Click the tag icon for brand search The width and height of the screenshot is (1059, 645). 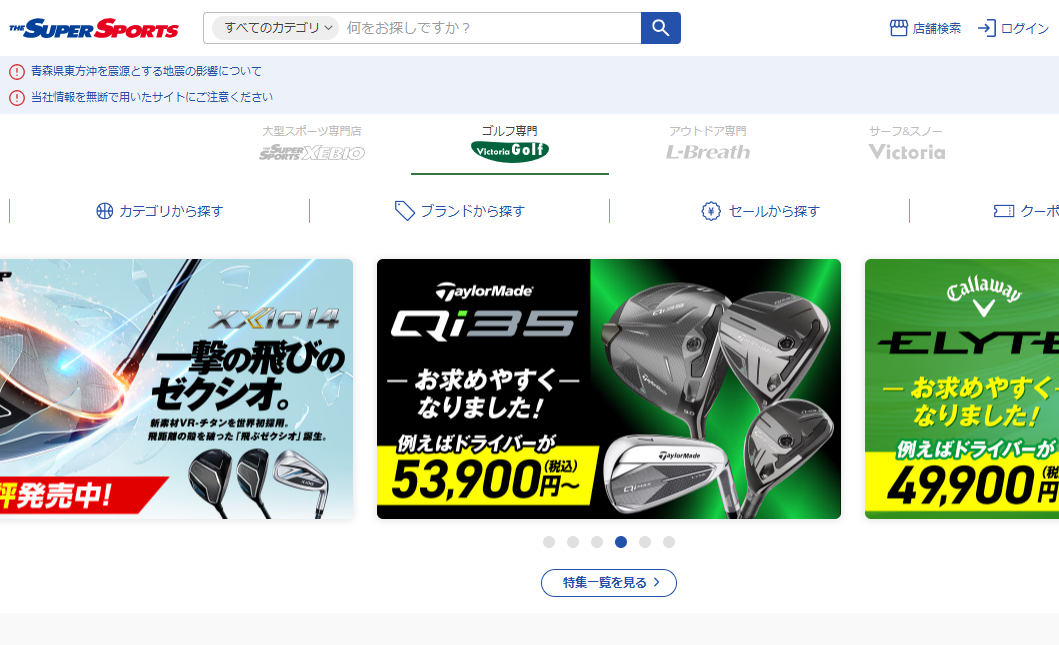(404, 211)
